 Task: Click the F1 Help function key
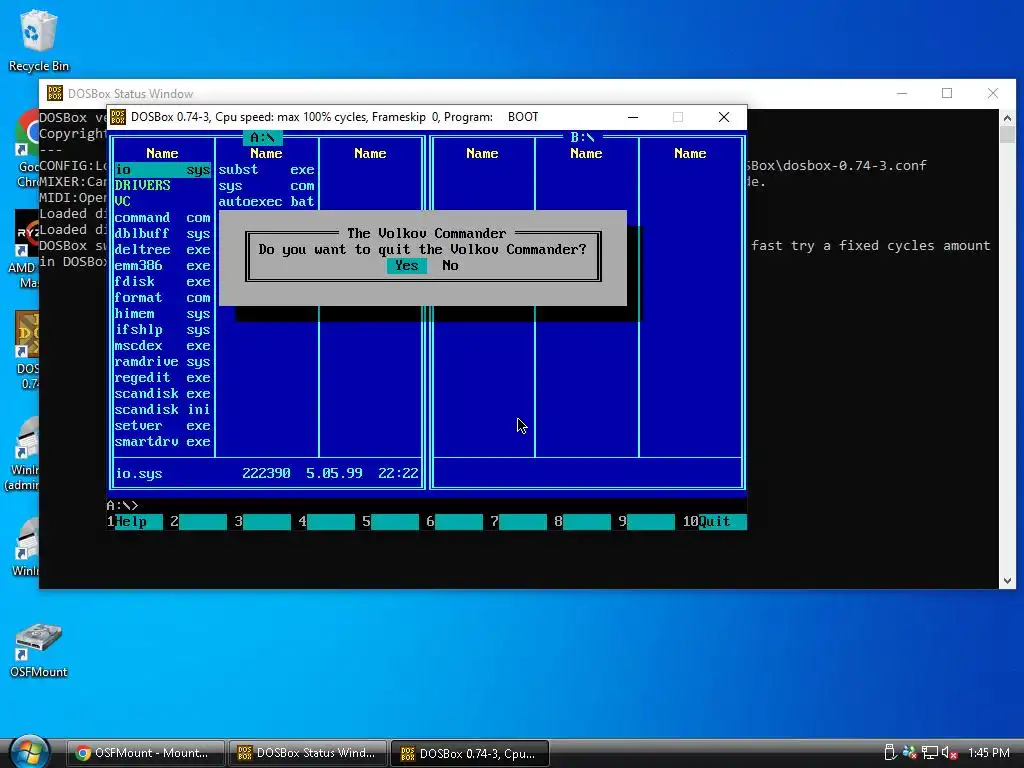[135, 521]
